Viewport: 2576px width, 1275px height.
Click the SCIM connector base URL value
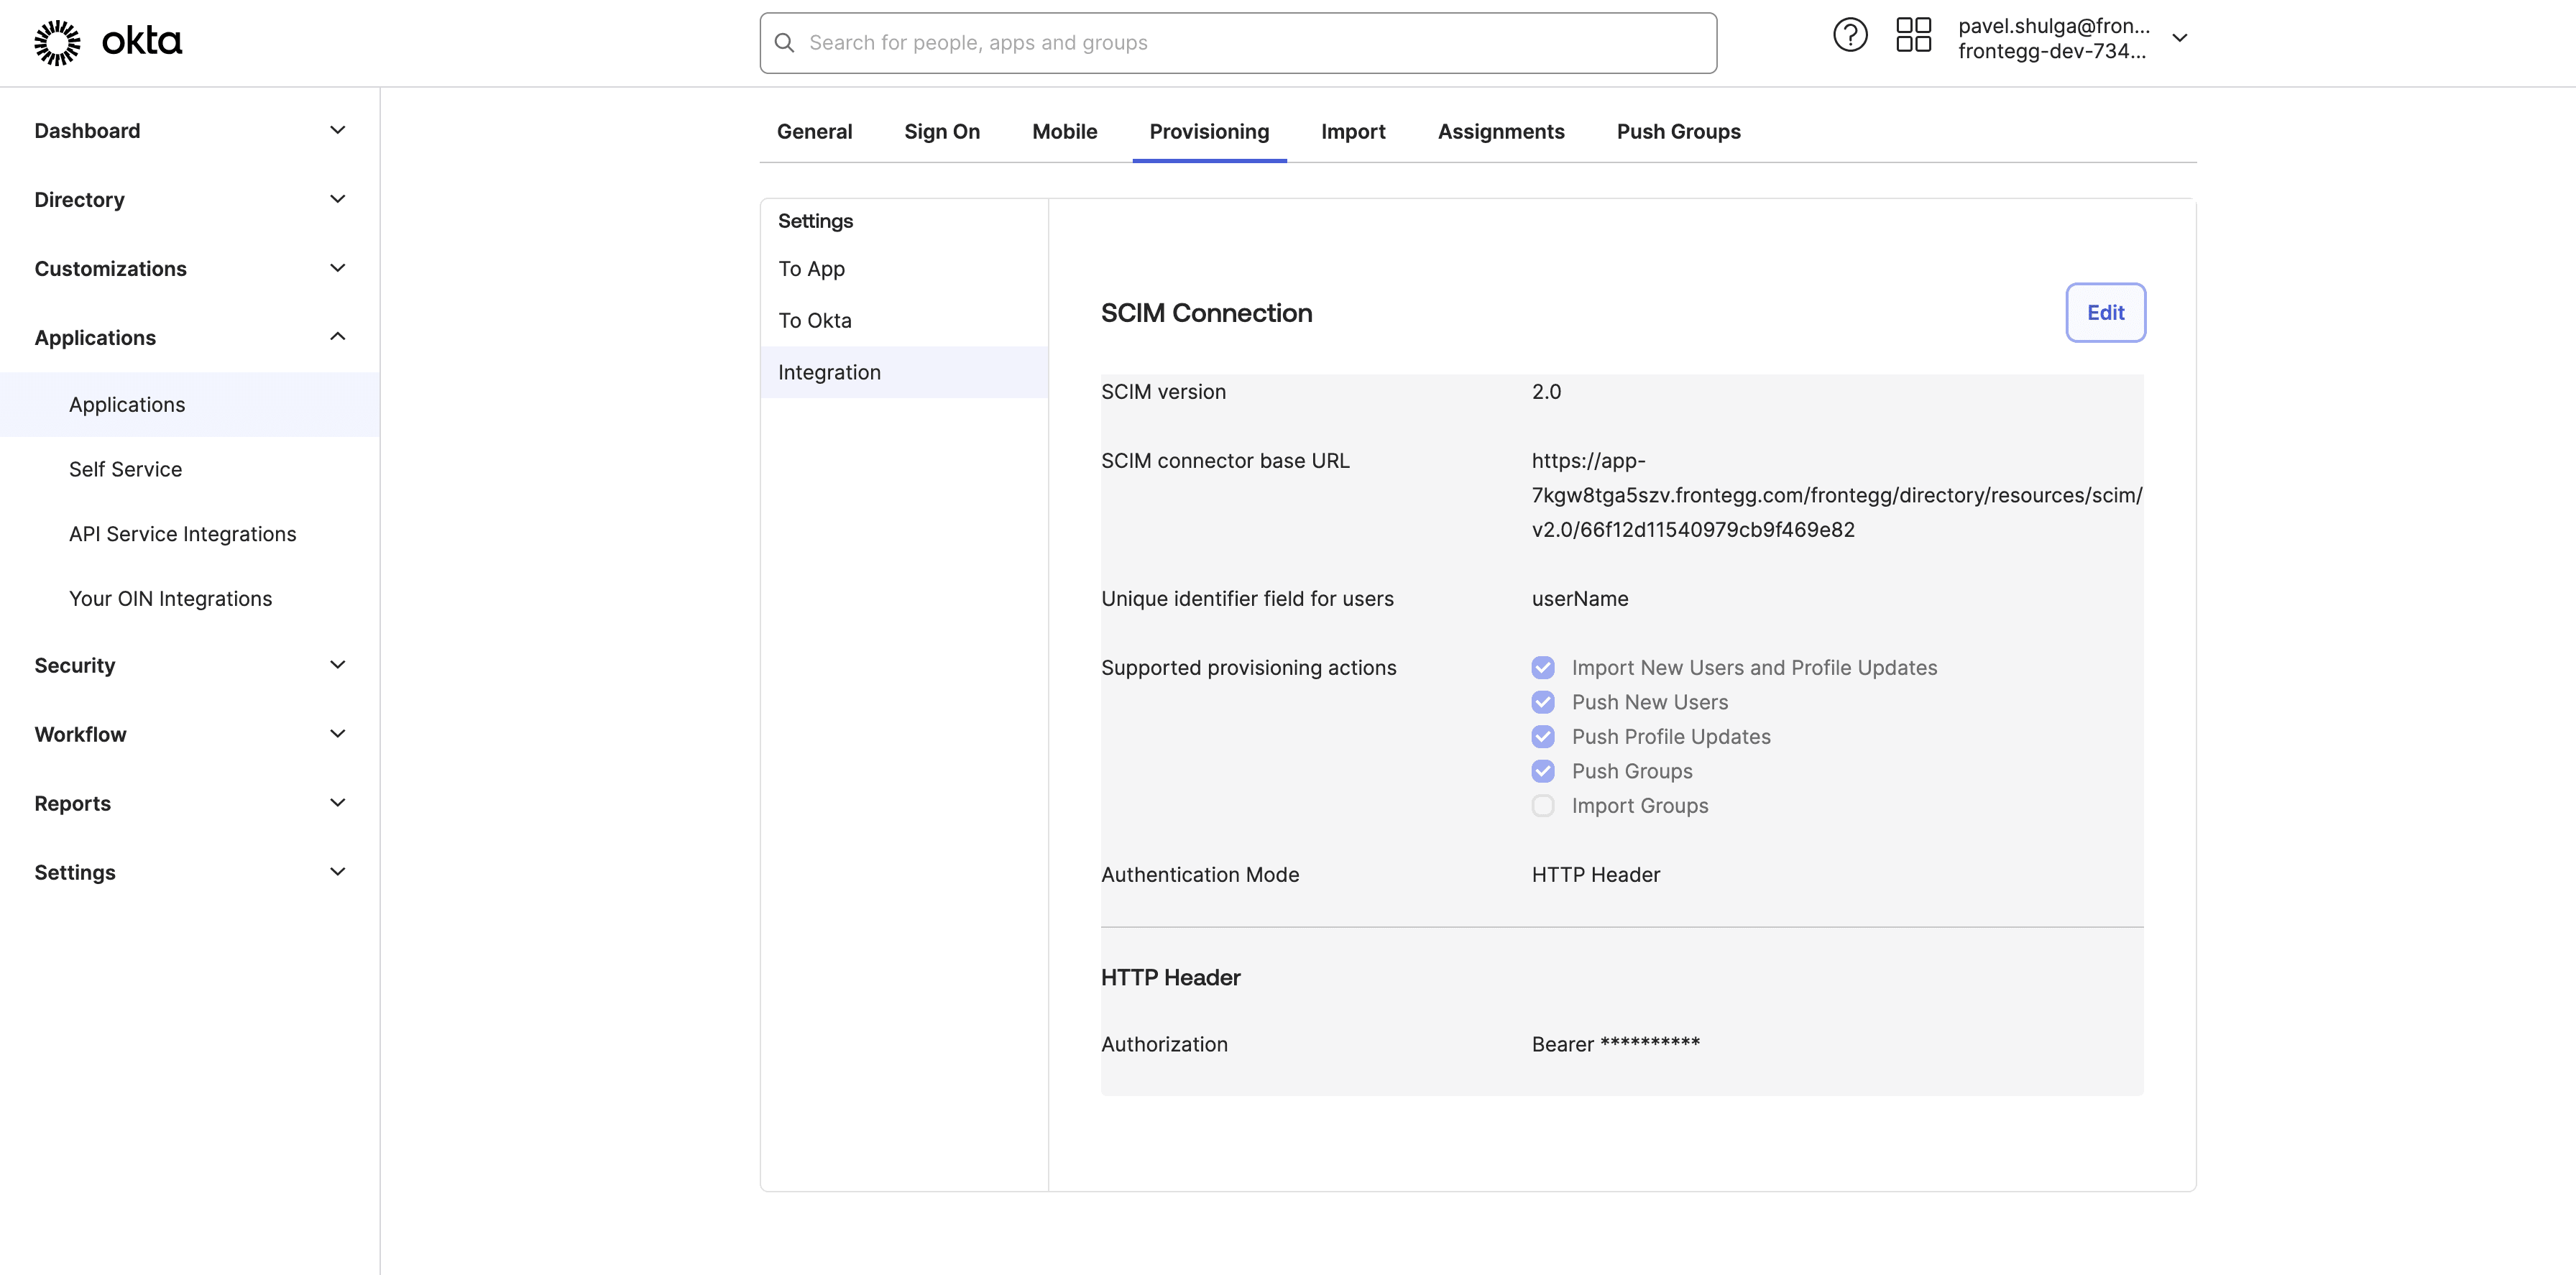[x=1836, y=495]
